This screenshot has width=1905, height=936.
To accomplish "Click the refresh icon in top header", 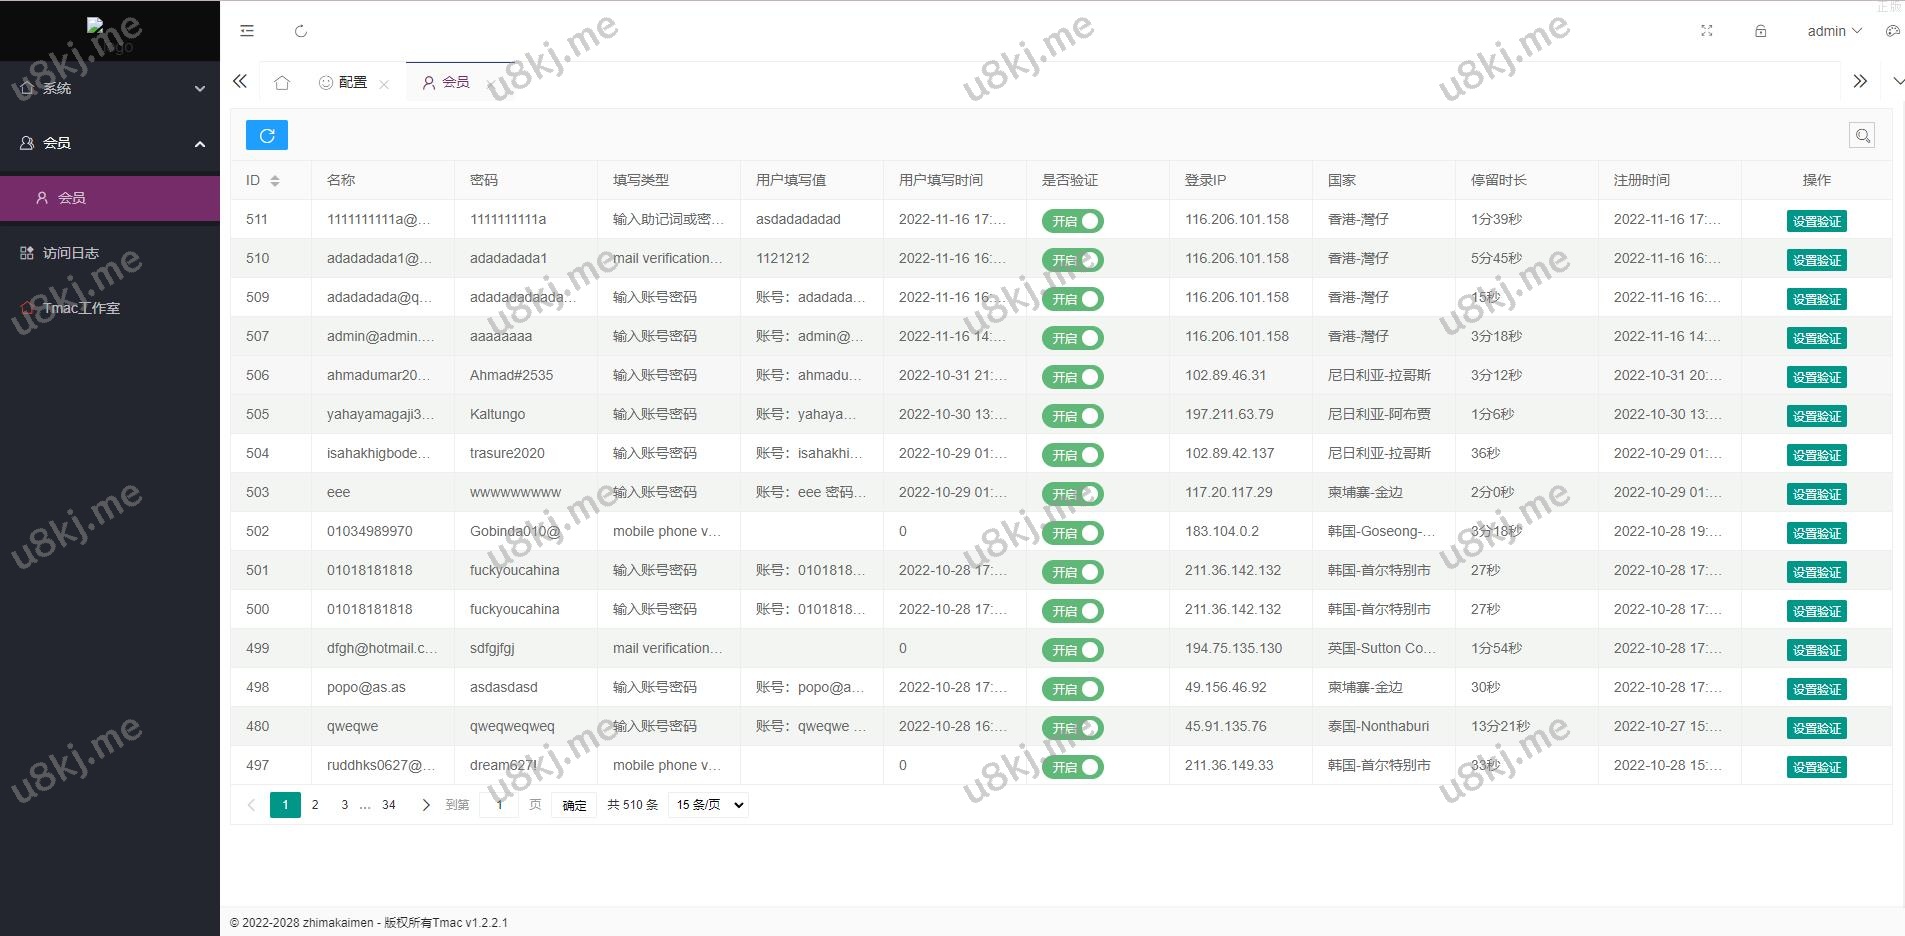I will point(301,31).
